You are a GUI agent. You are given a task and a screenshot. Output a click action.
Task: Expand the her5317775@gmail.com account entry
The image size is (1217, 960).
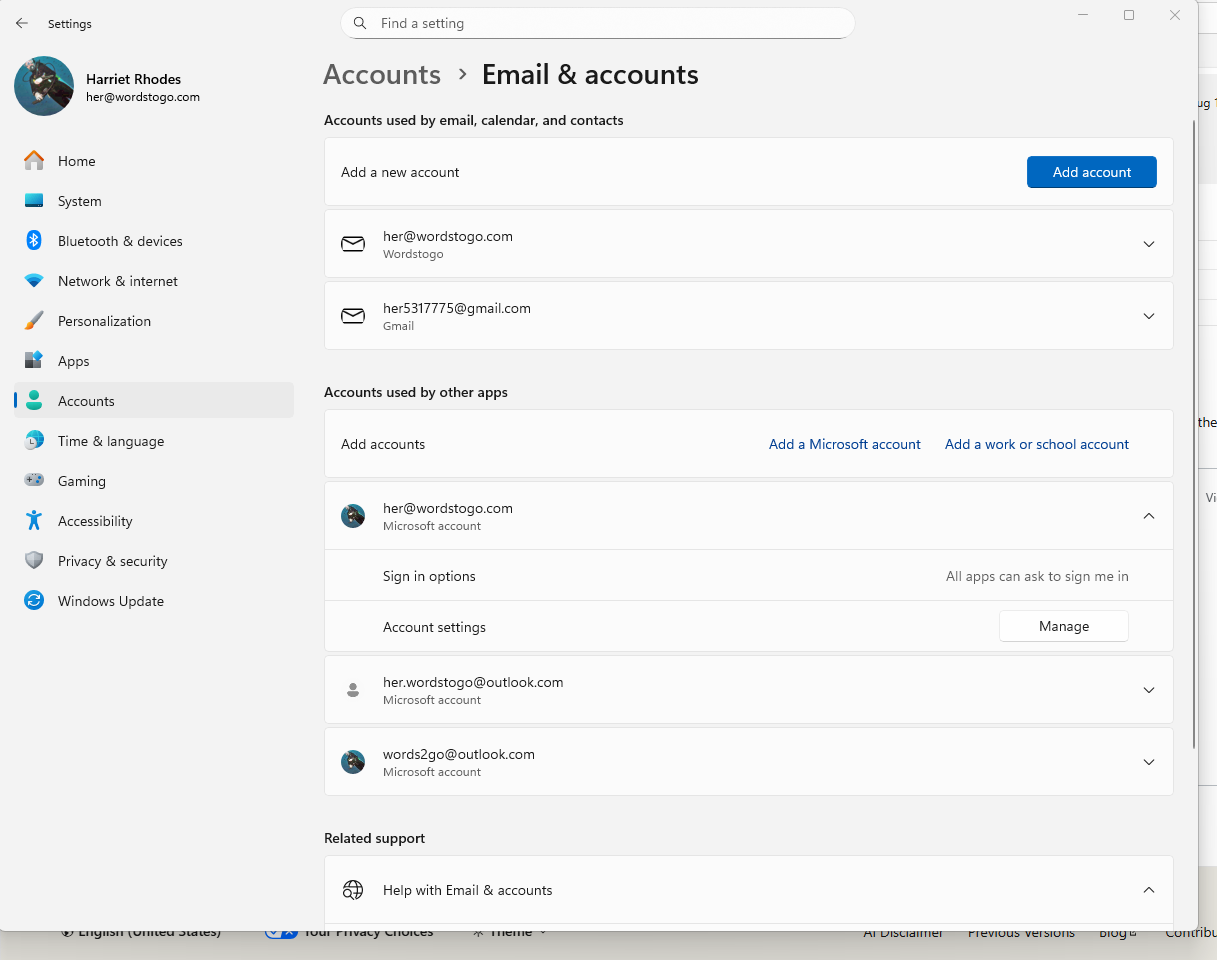tap(1148, 315)
